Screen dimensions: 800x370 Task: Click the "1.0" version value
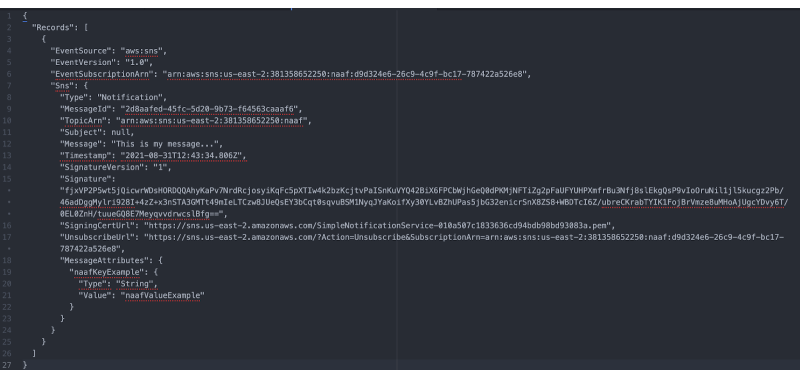pos(138,62)
